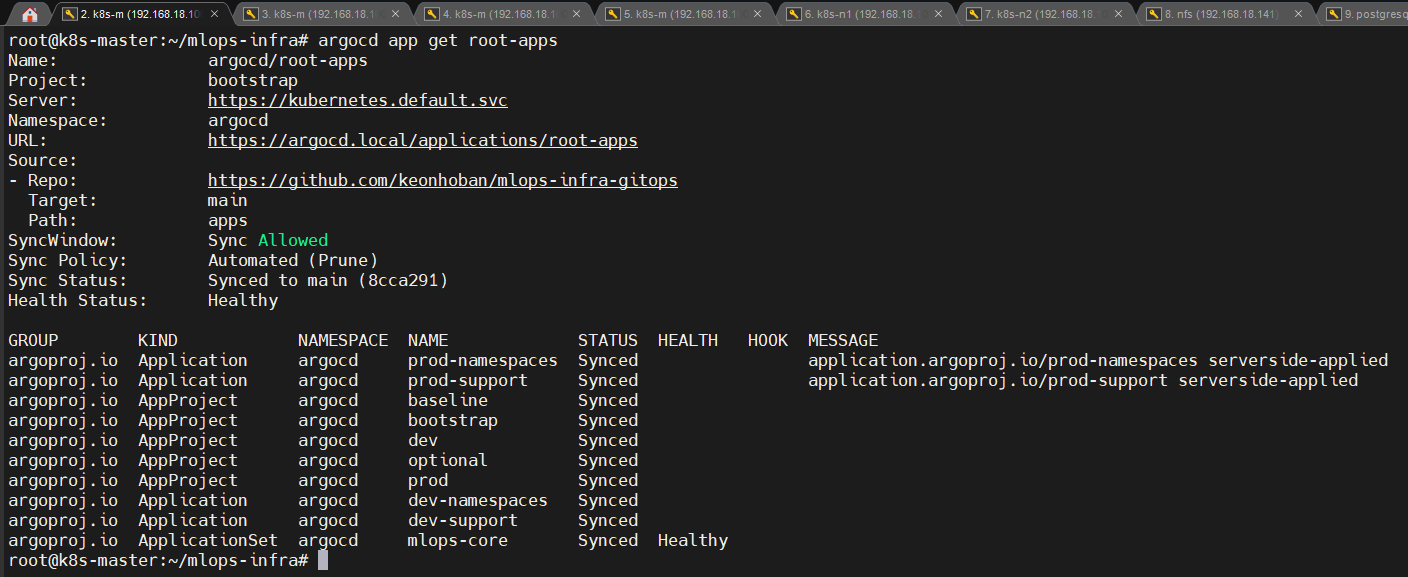Screen dimensions: 1408x577
Task: Click the session icon on the nfs tab
Action: [x=1151, y=14]
